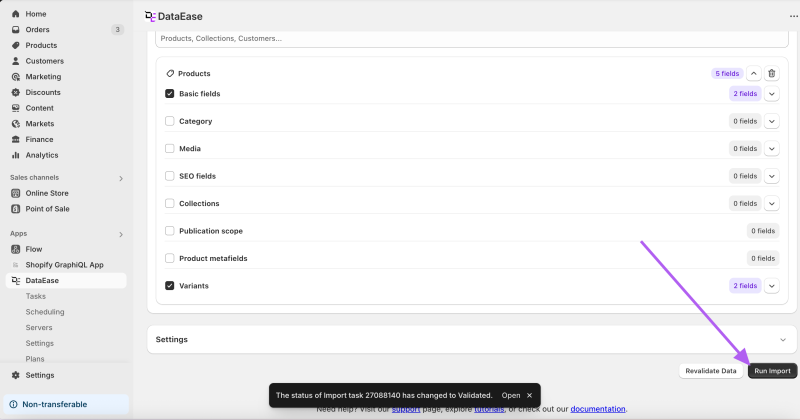Click the Analytics bar chart icon
Screen dimensions: 800x420
16,155
